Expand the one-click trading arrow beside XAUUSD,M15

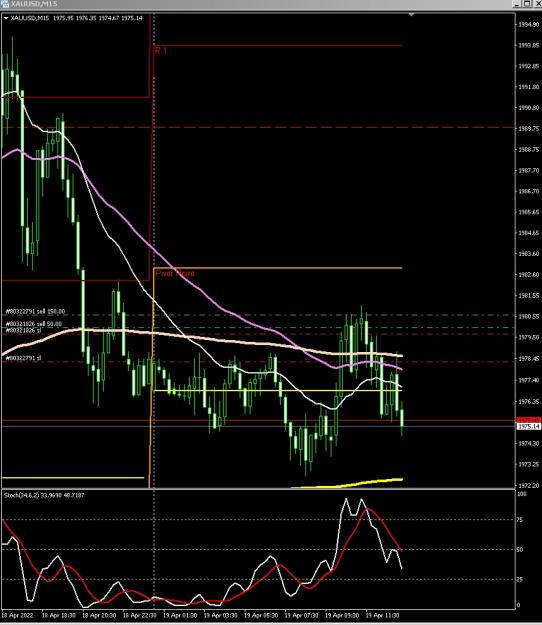6,18
